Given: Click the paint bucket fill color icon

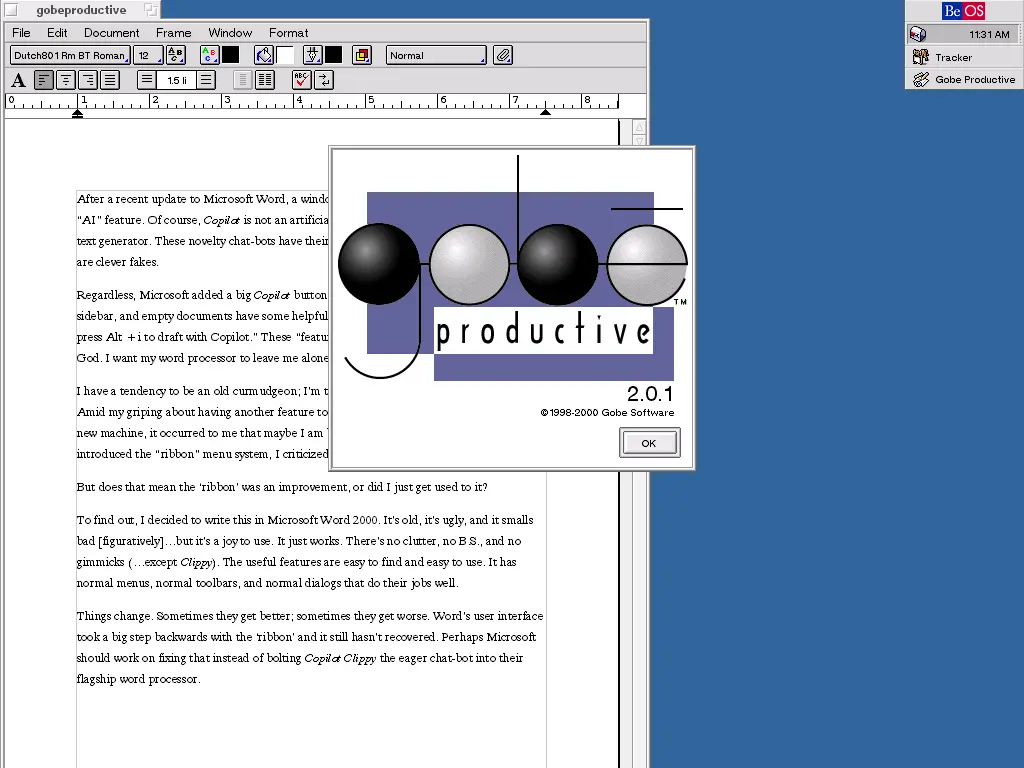Looking at the screenshot, I should [x=264, y=55].
